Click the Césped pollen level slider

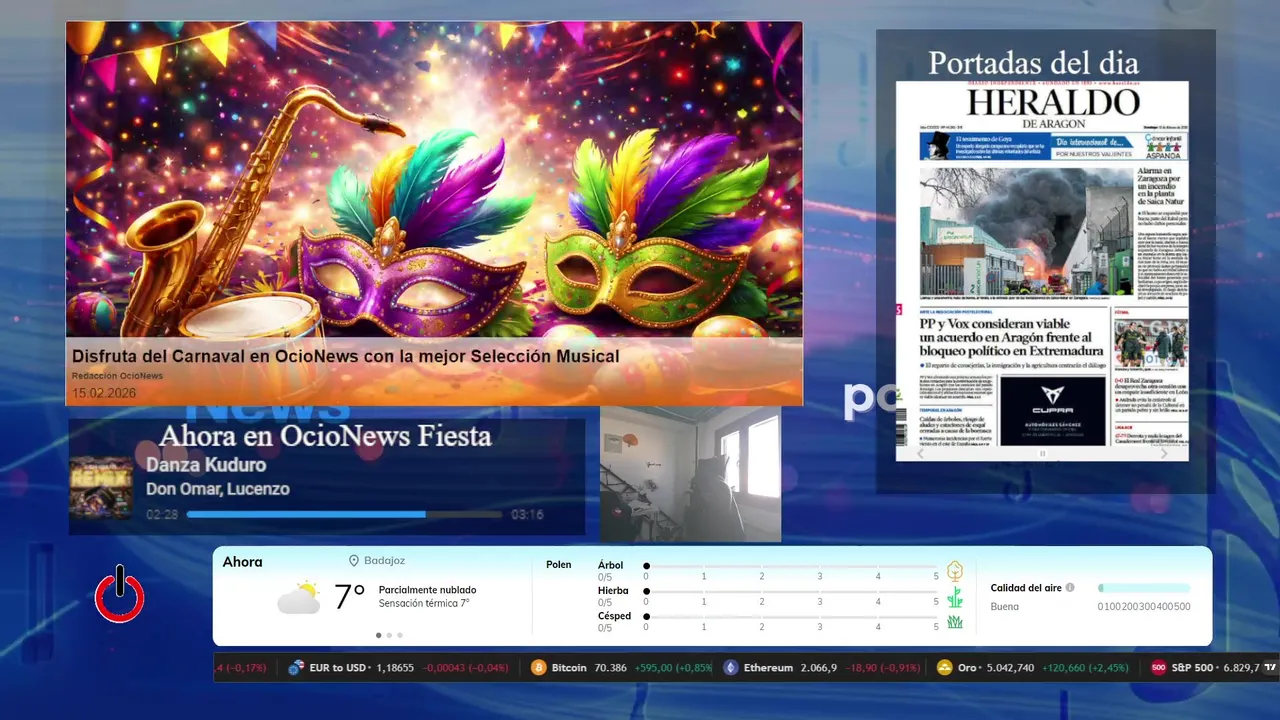tap(791, 617)
